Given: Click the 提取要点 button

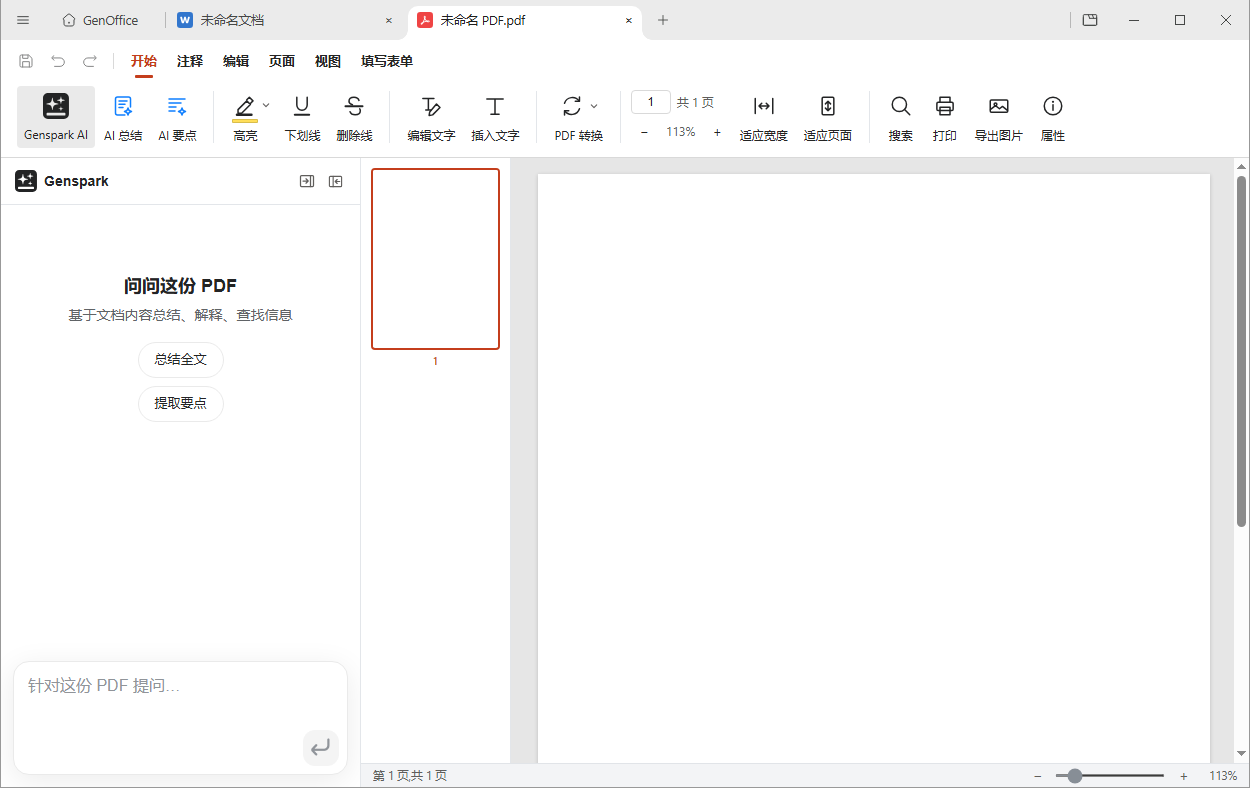Looking at the screenshot, I should [181, 403].
